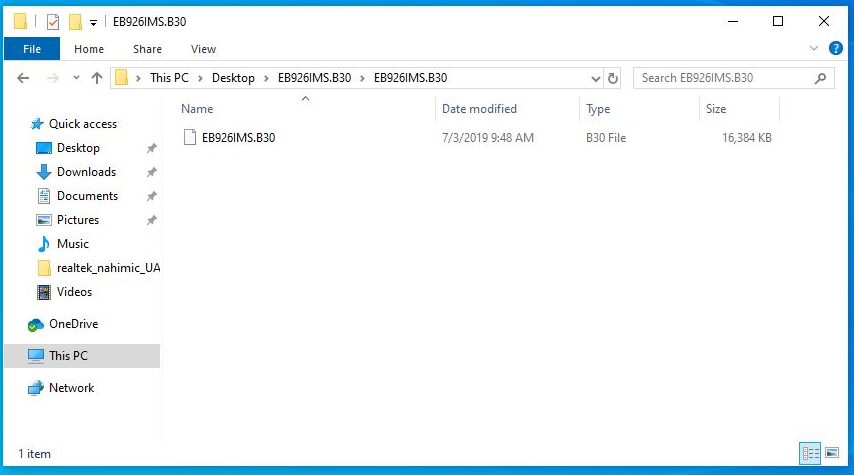Expand the address bar previous locations dropdown

595,78
